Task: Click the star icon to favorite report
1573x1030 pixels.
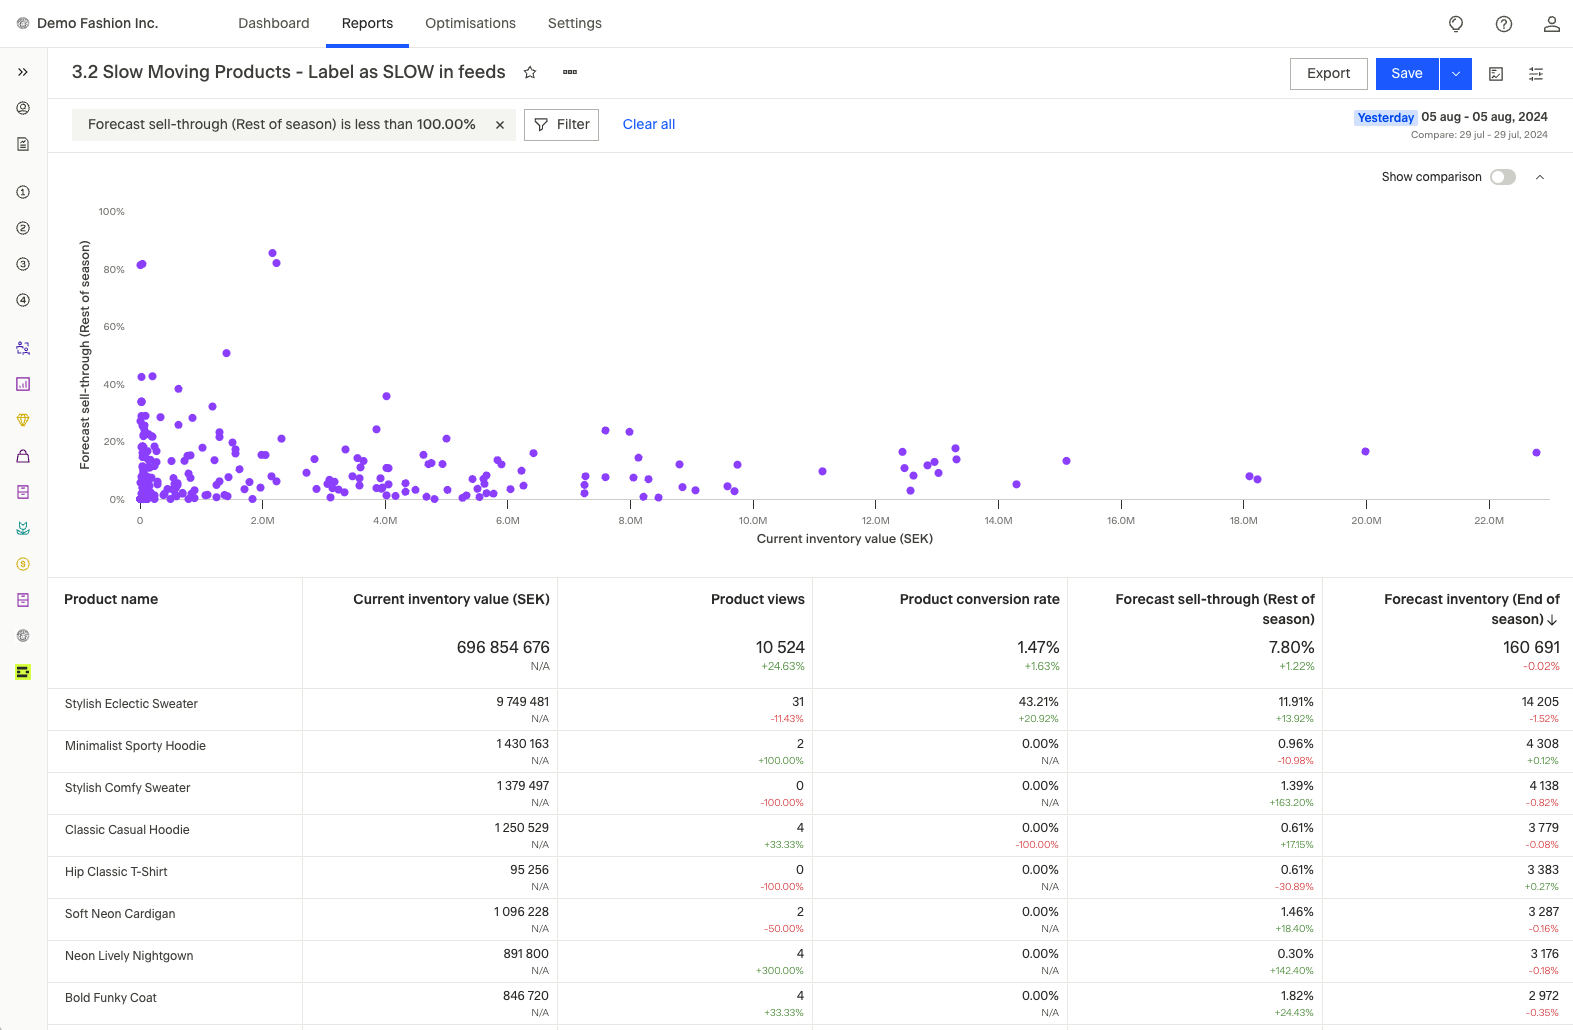Action: click(530, 72)
